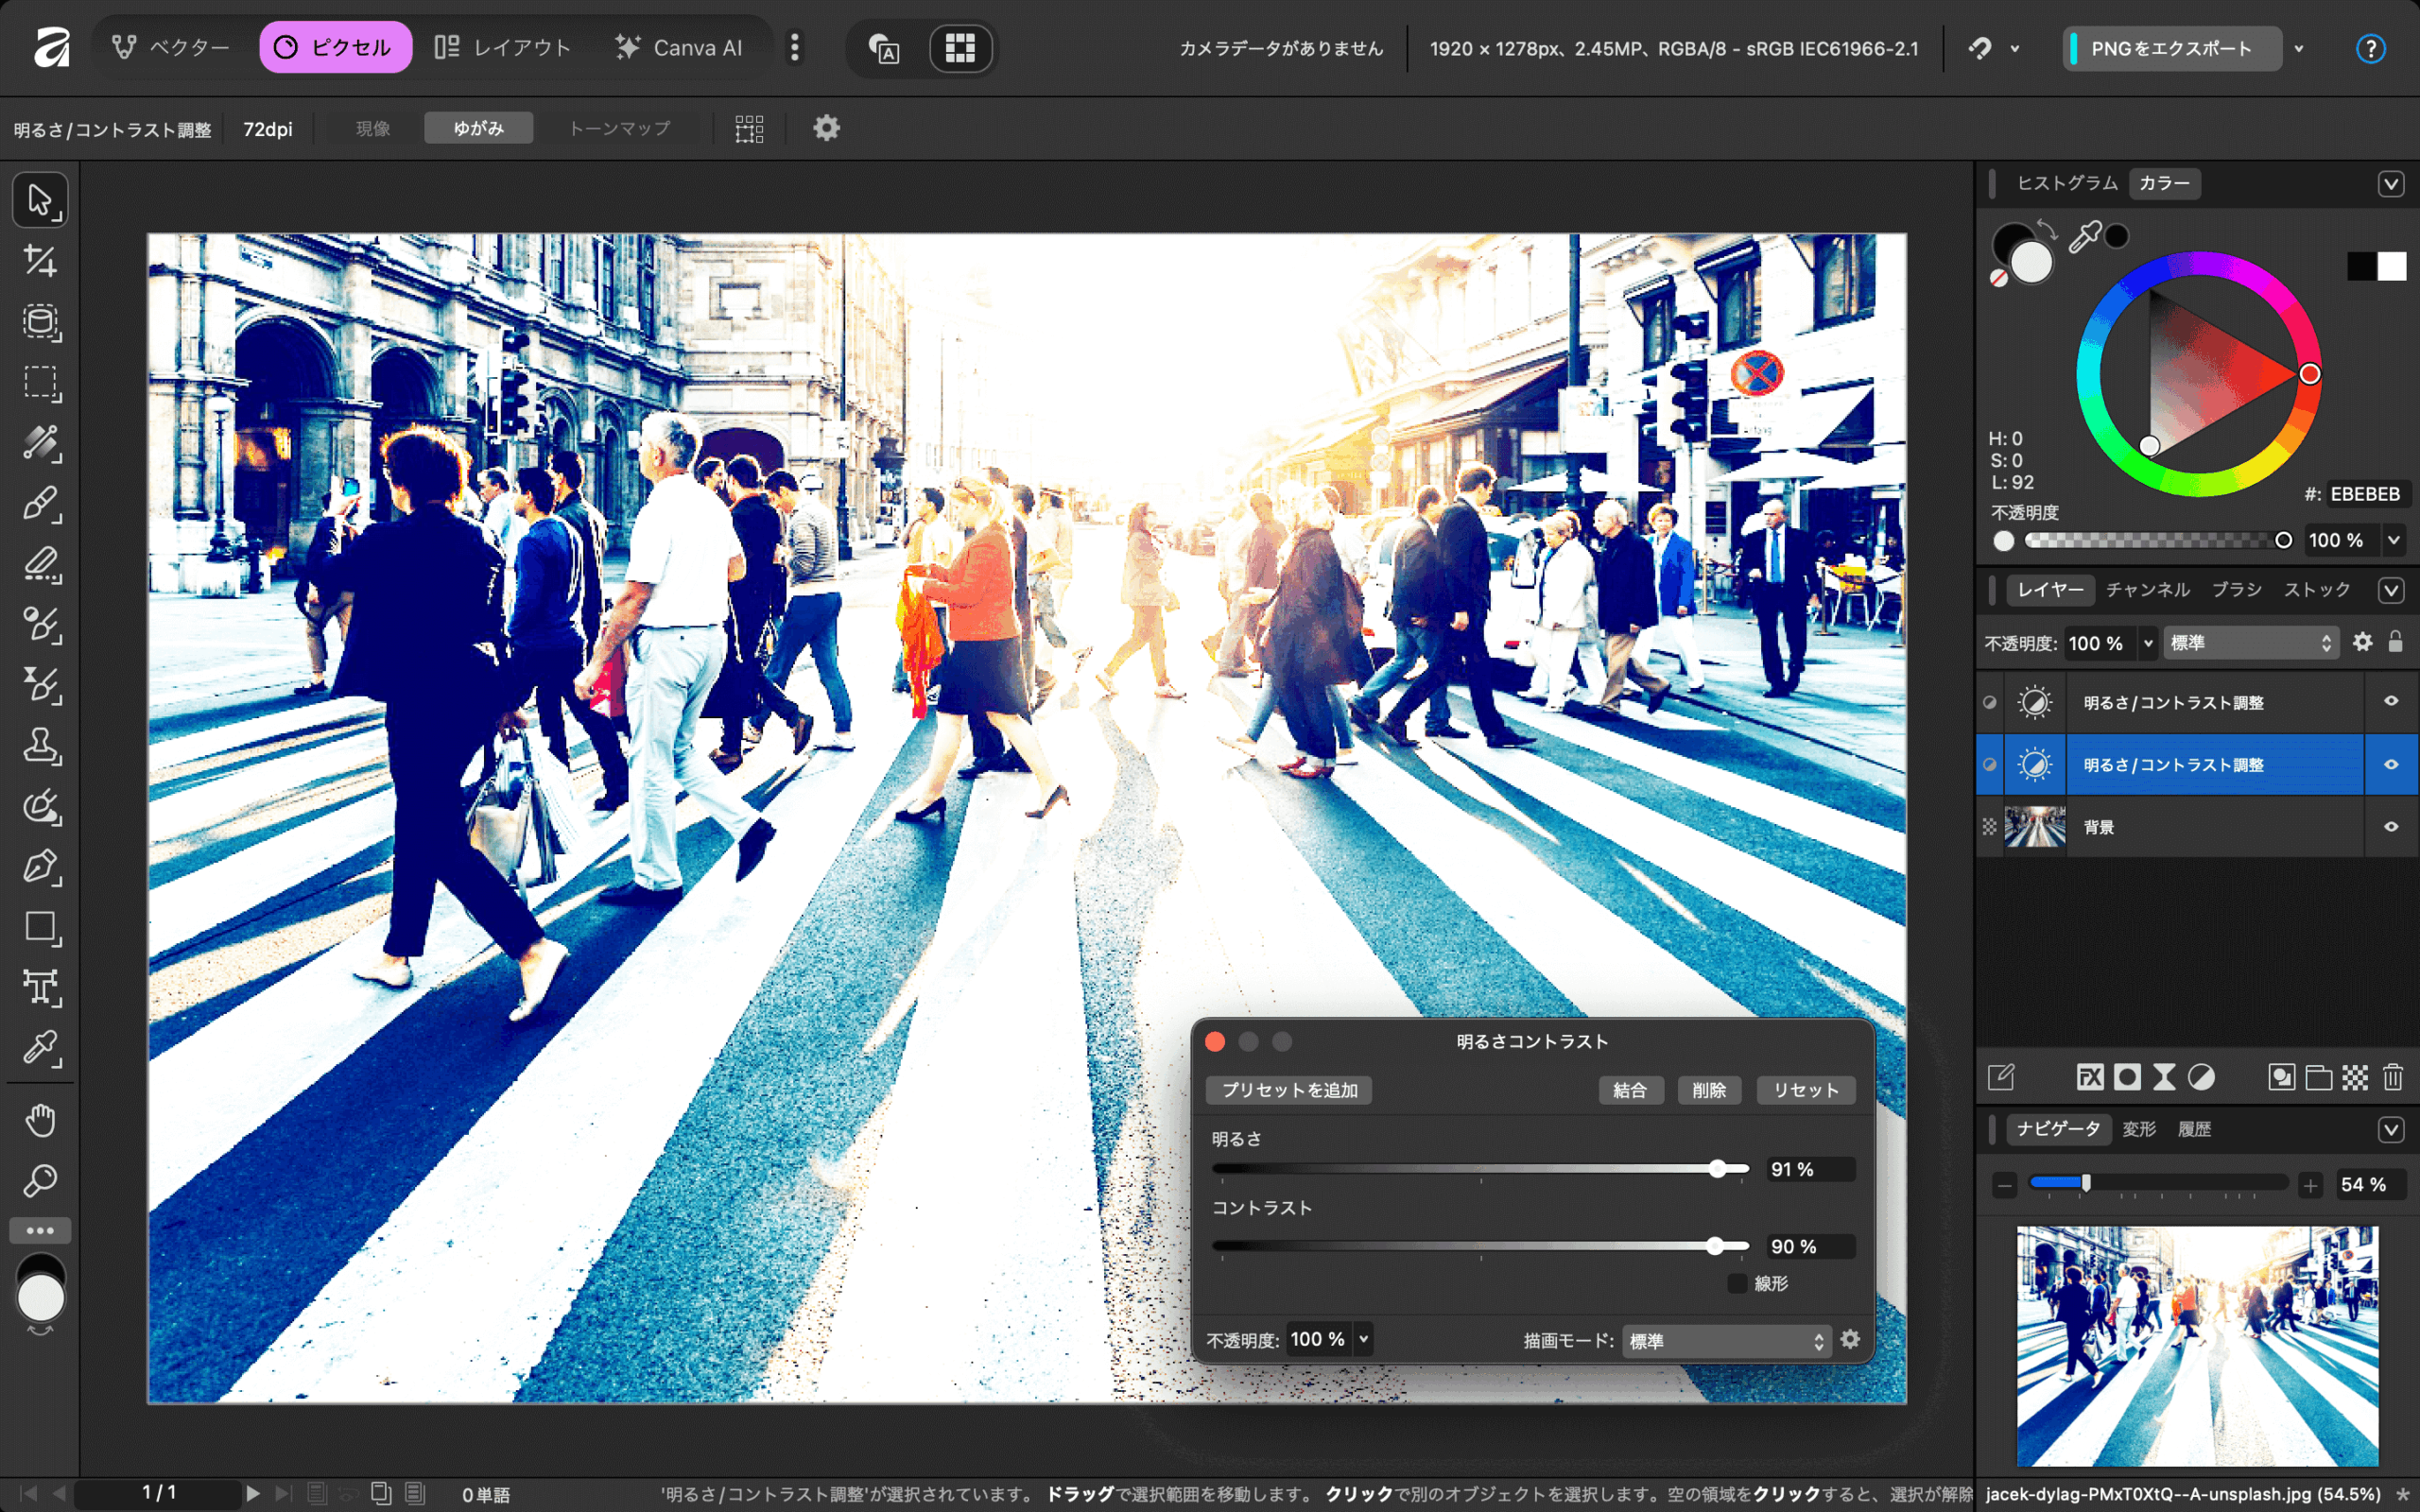This screenshot has width=2420, height=1512.
Task: Click the mask layer icon
Action: [x=2127, y=1077]
